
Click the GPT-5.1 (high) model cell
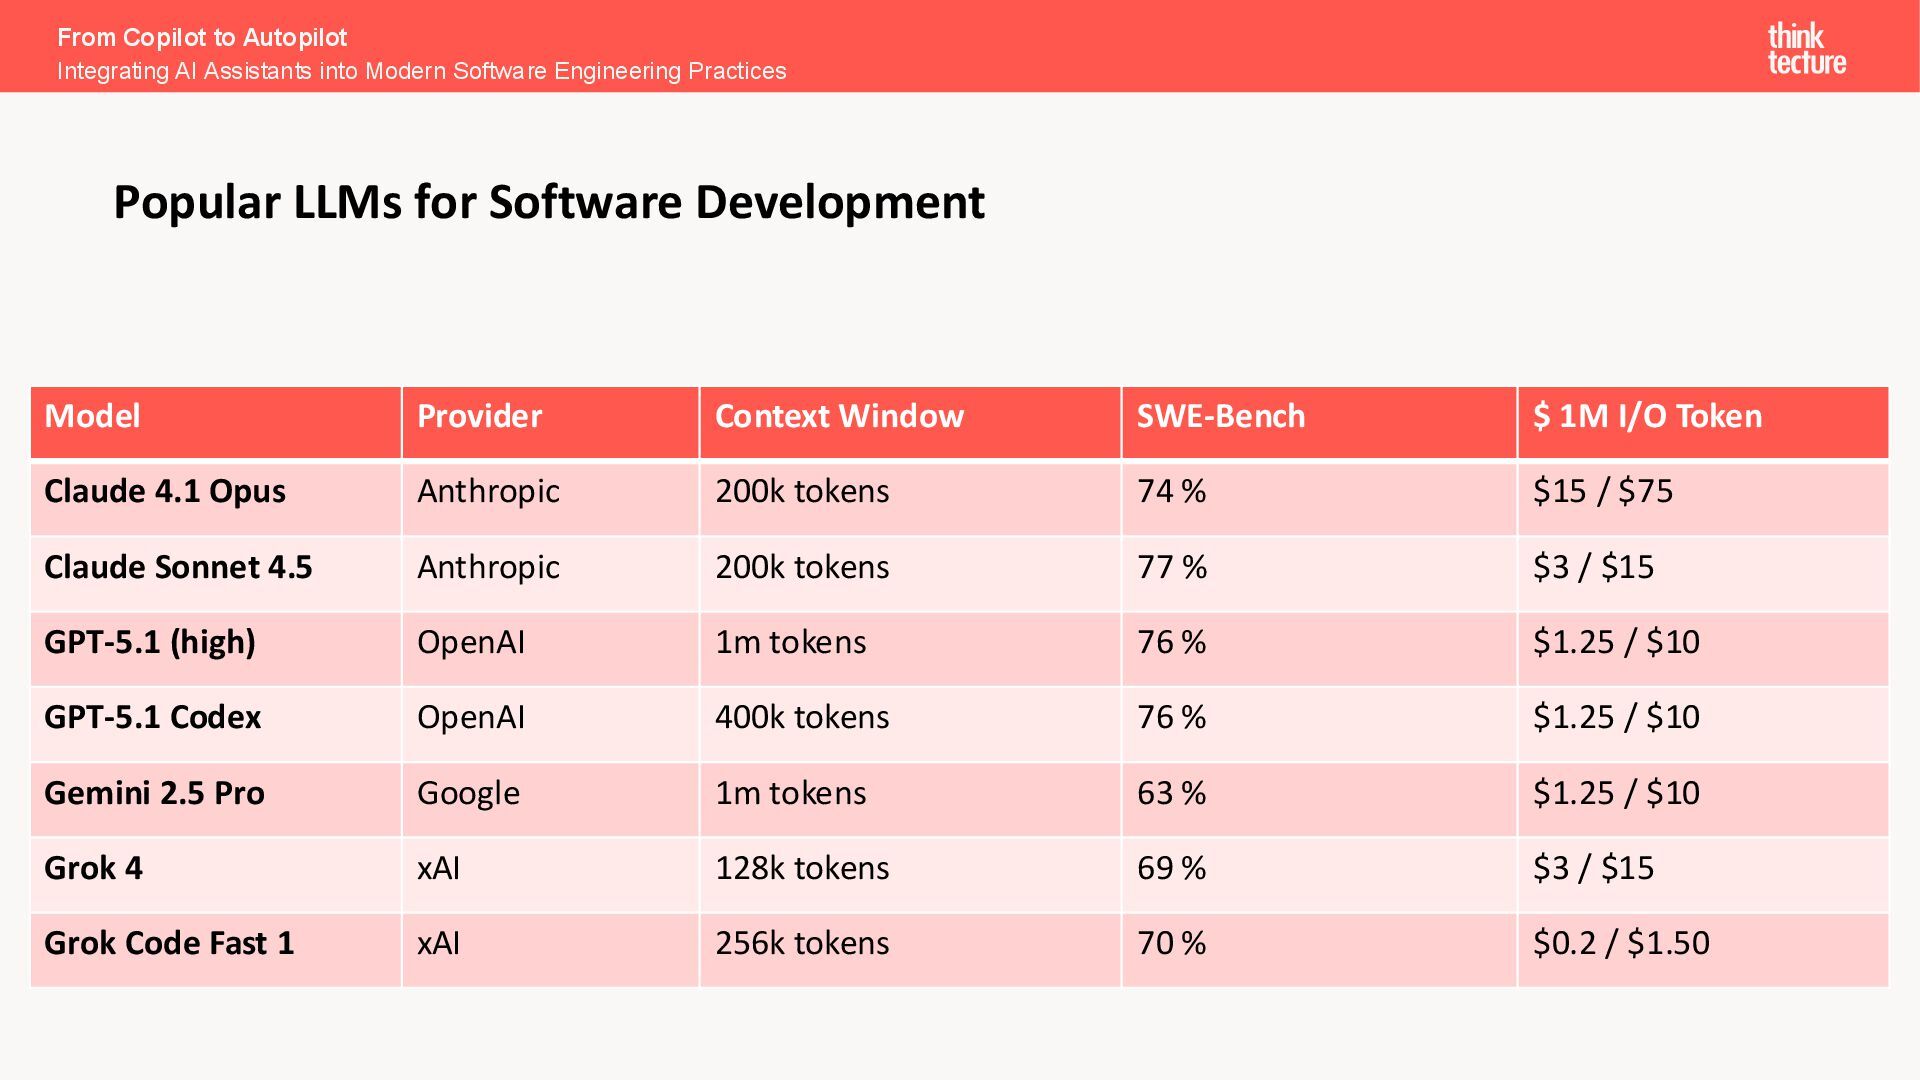pyautogui.click(x=216, y=649)
